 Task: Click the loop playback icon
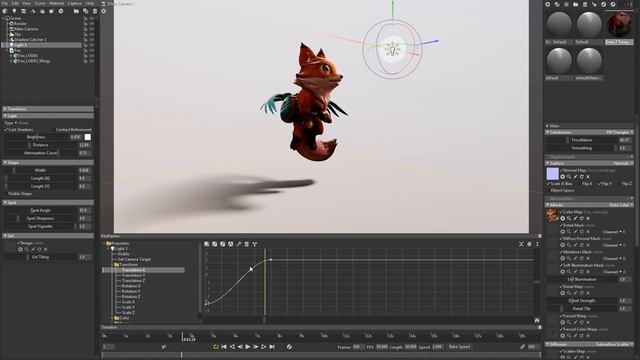(x=216, y=347)
